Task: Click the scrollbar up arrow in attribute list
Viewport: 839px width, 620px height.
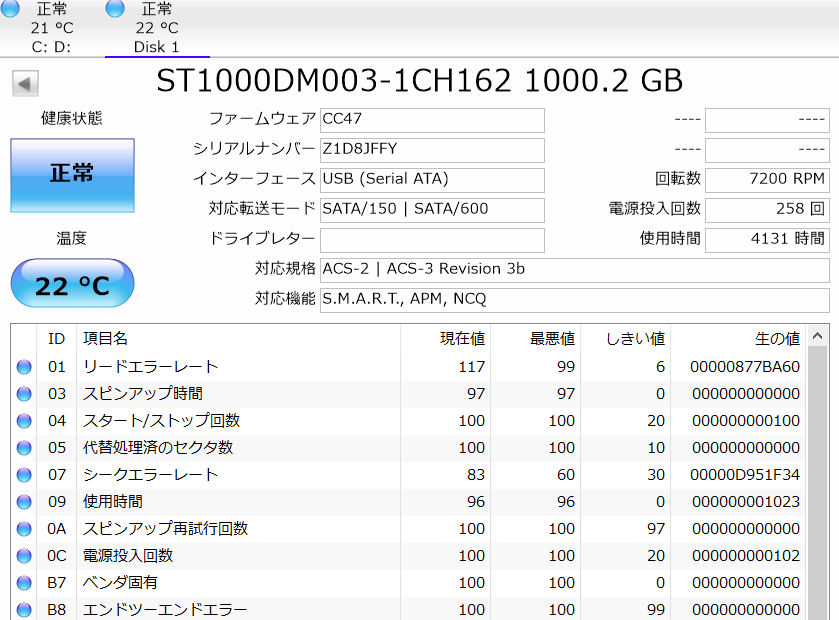Action: click(818, 337)
